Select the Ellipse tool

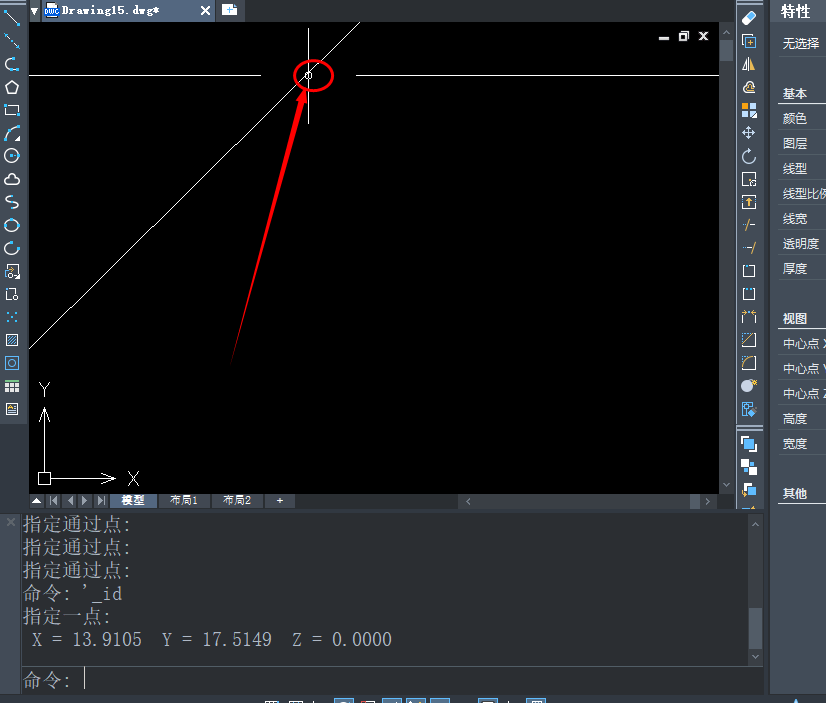pos(12,225)
